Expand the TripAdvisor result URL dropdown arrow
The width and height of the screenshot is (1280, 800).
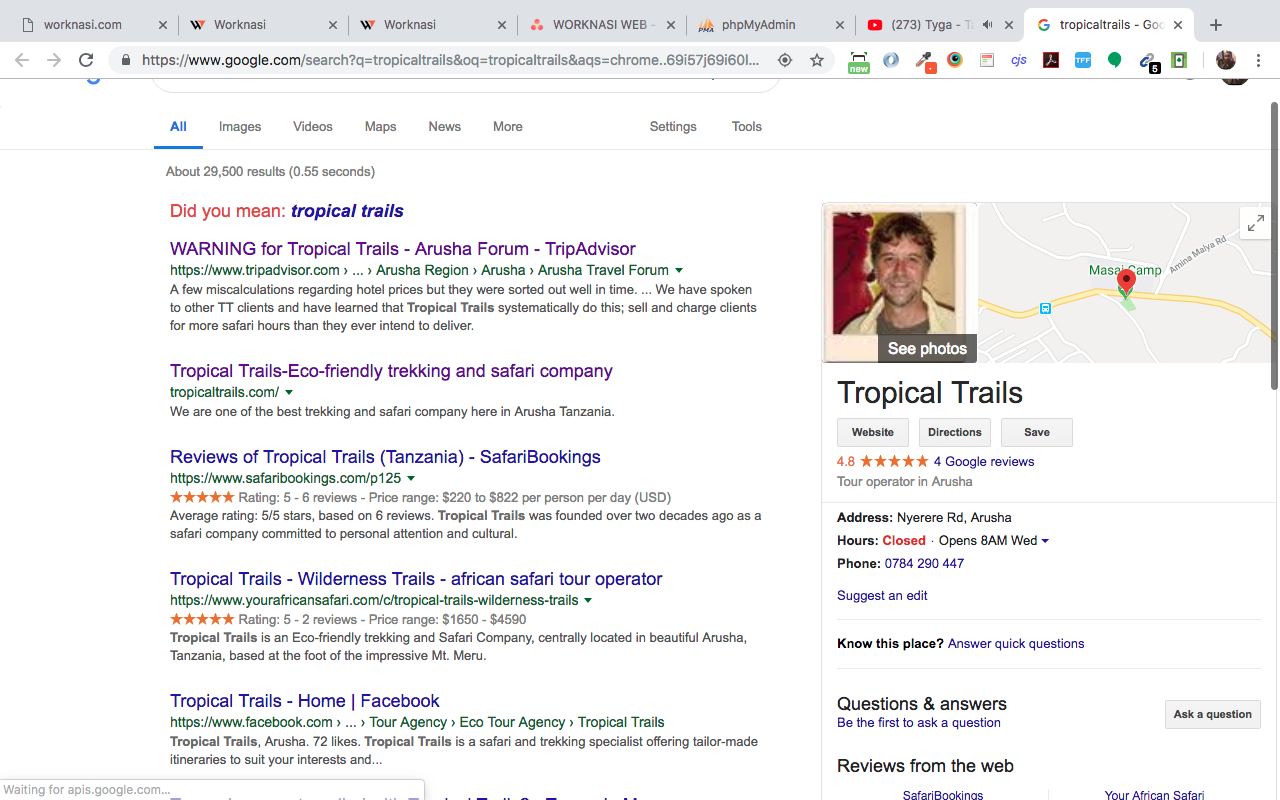679,270
